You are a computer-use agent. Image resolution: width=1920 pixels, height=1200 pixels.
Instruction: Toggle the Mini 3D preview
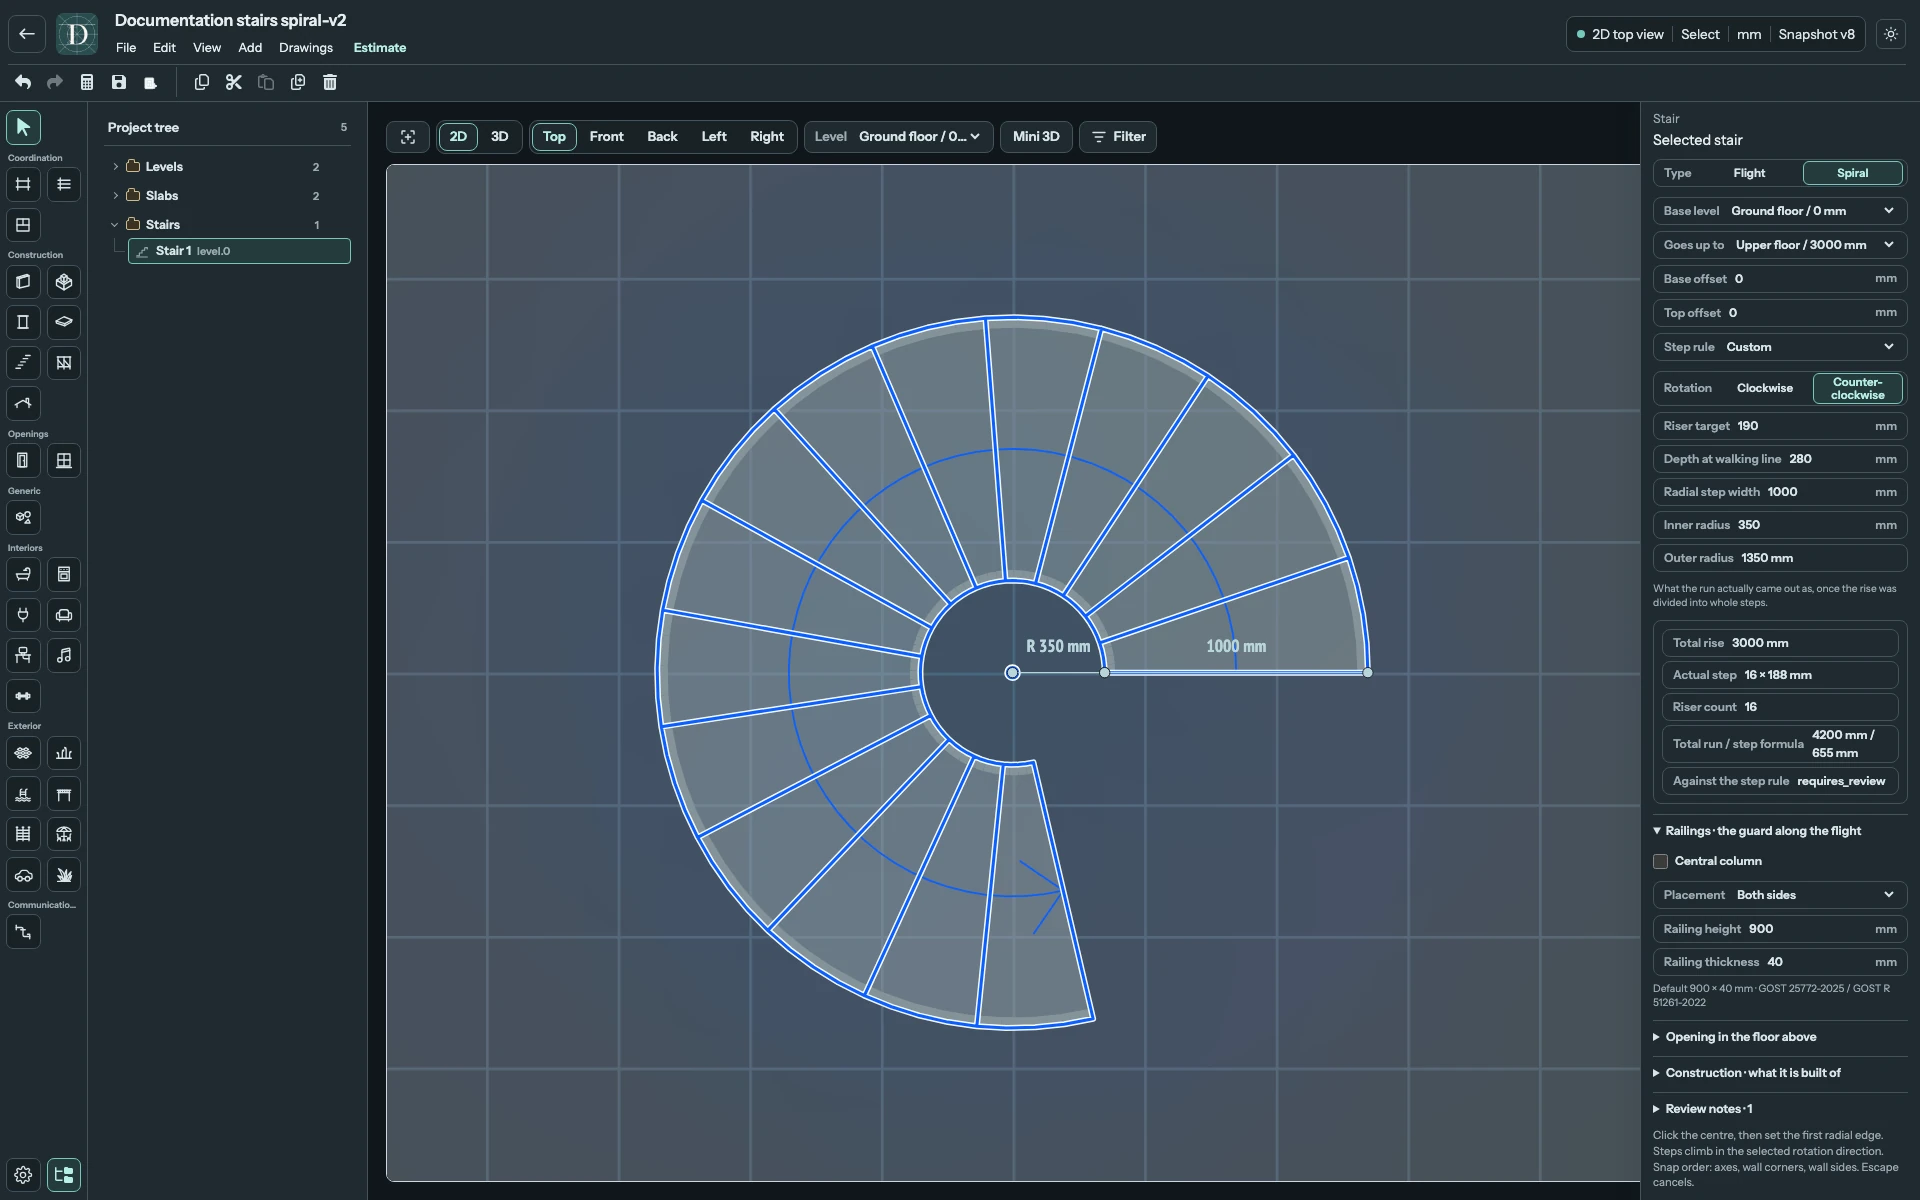1036,137
